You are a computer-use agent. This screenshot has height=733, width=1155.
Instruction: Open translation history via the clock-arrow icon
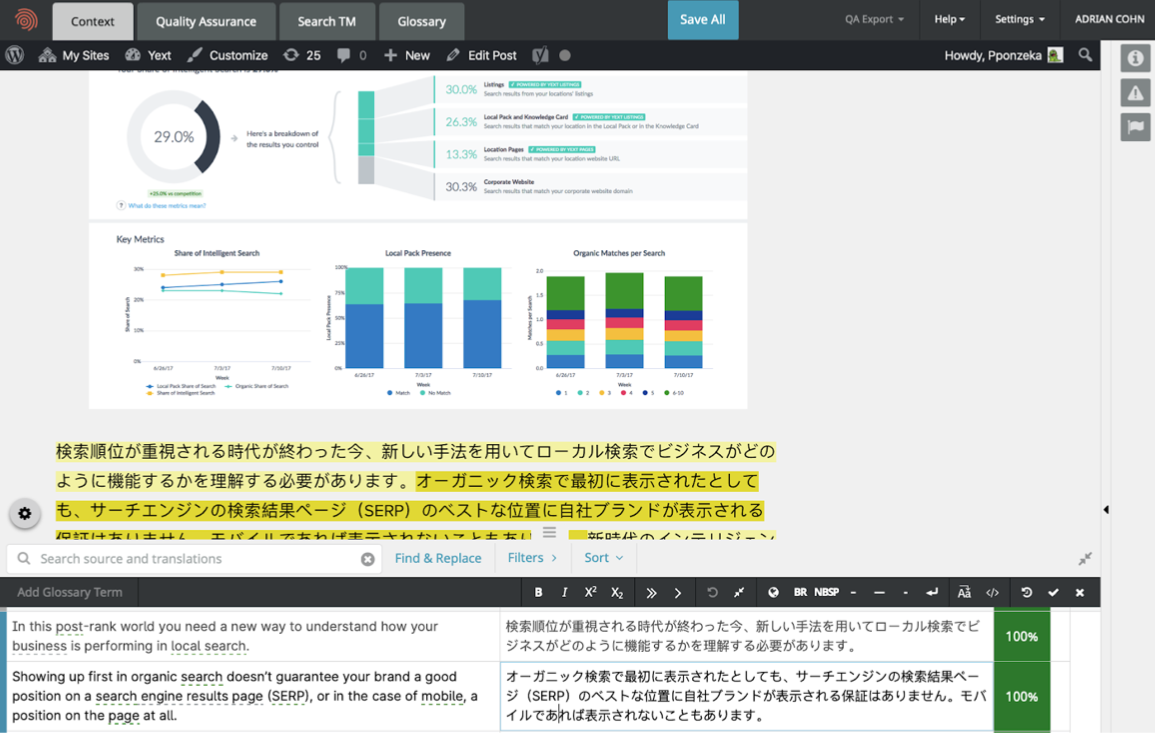(1026, 592)
